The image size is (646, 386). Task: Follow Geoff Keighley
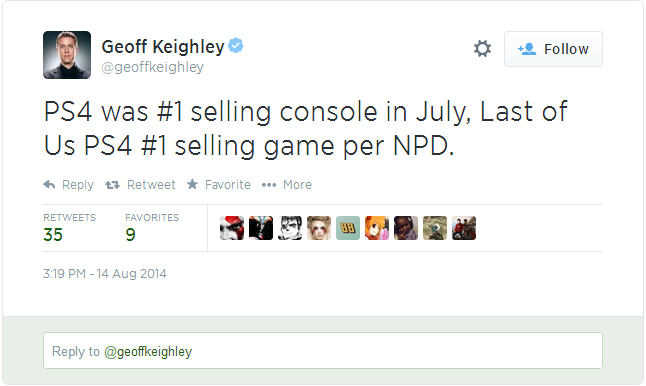(553, 49)
